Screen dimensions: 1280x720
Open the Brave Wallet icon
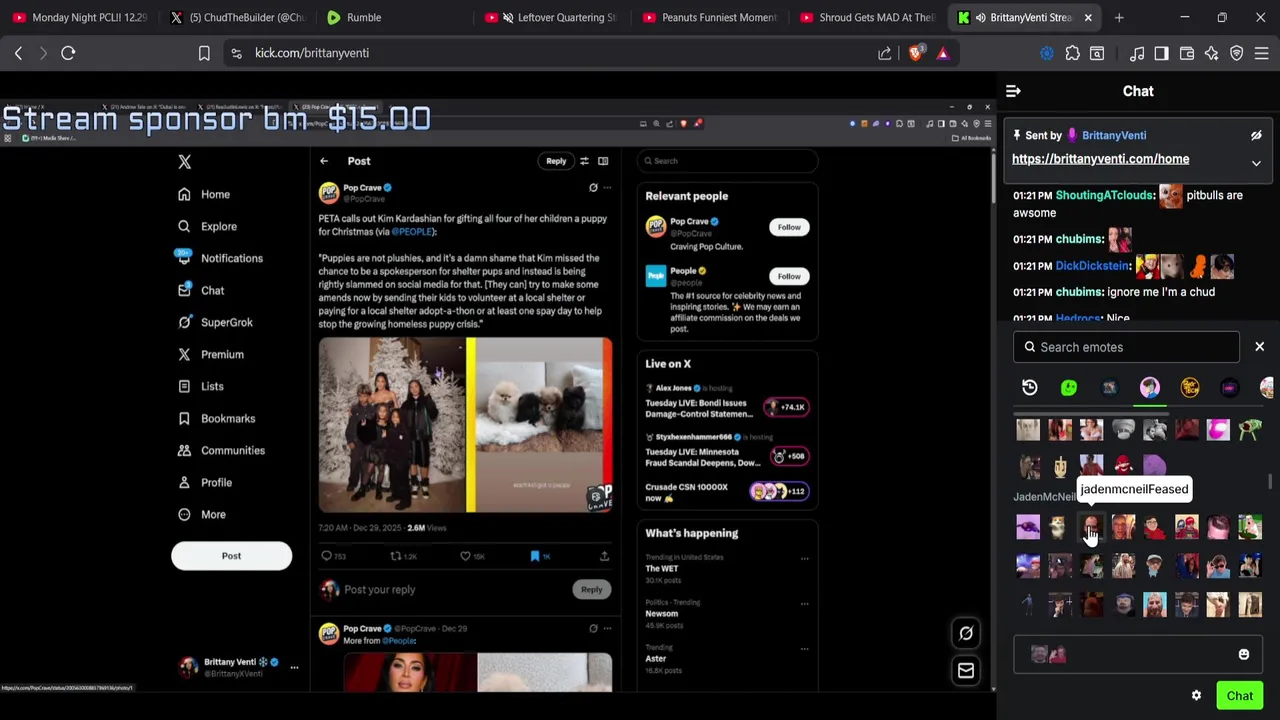1186,53
